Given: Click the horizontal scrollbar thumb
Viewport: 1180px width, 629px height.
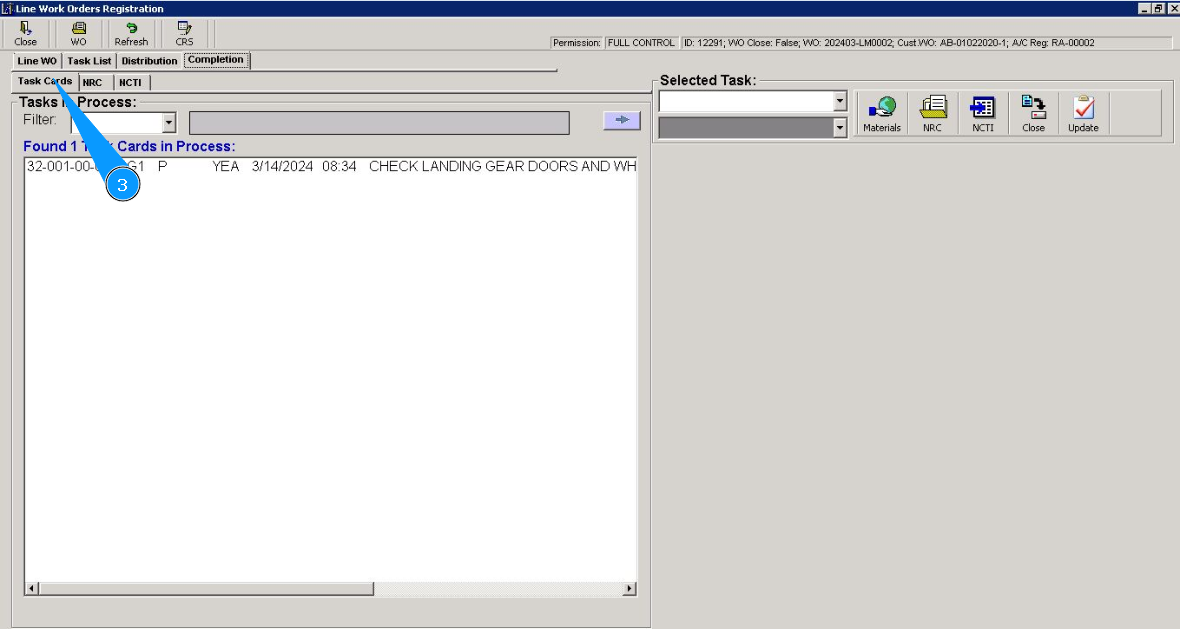Looking at the screenshot, I should [x=206, y=588].
